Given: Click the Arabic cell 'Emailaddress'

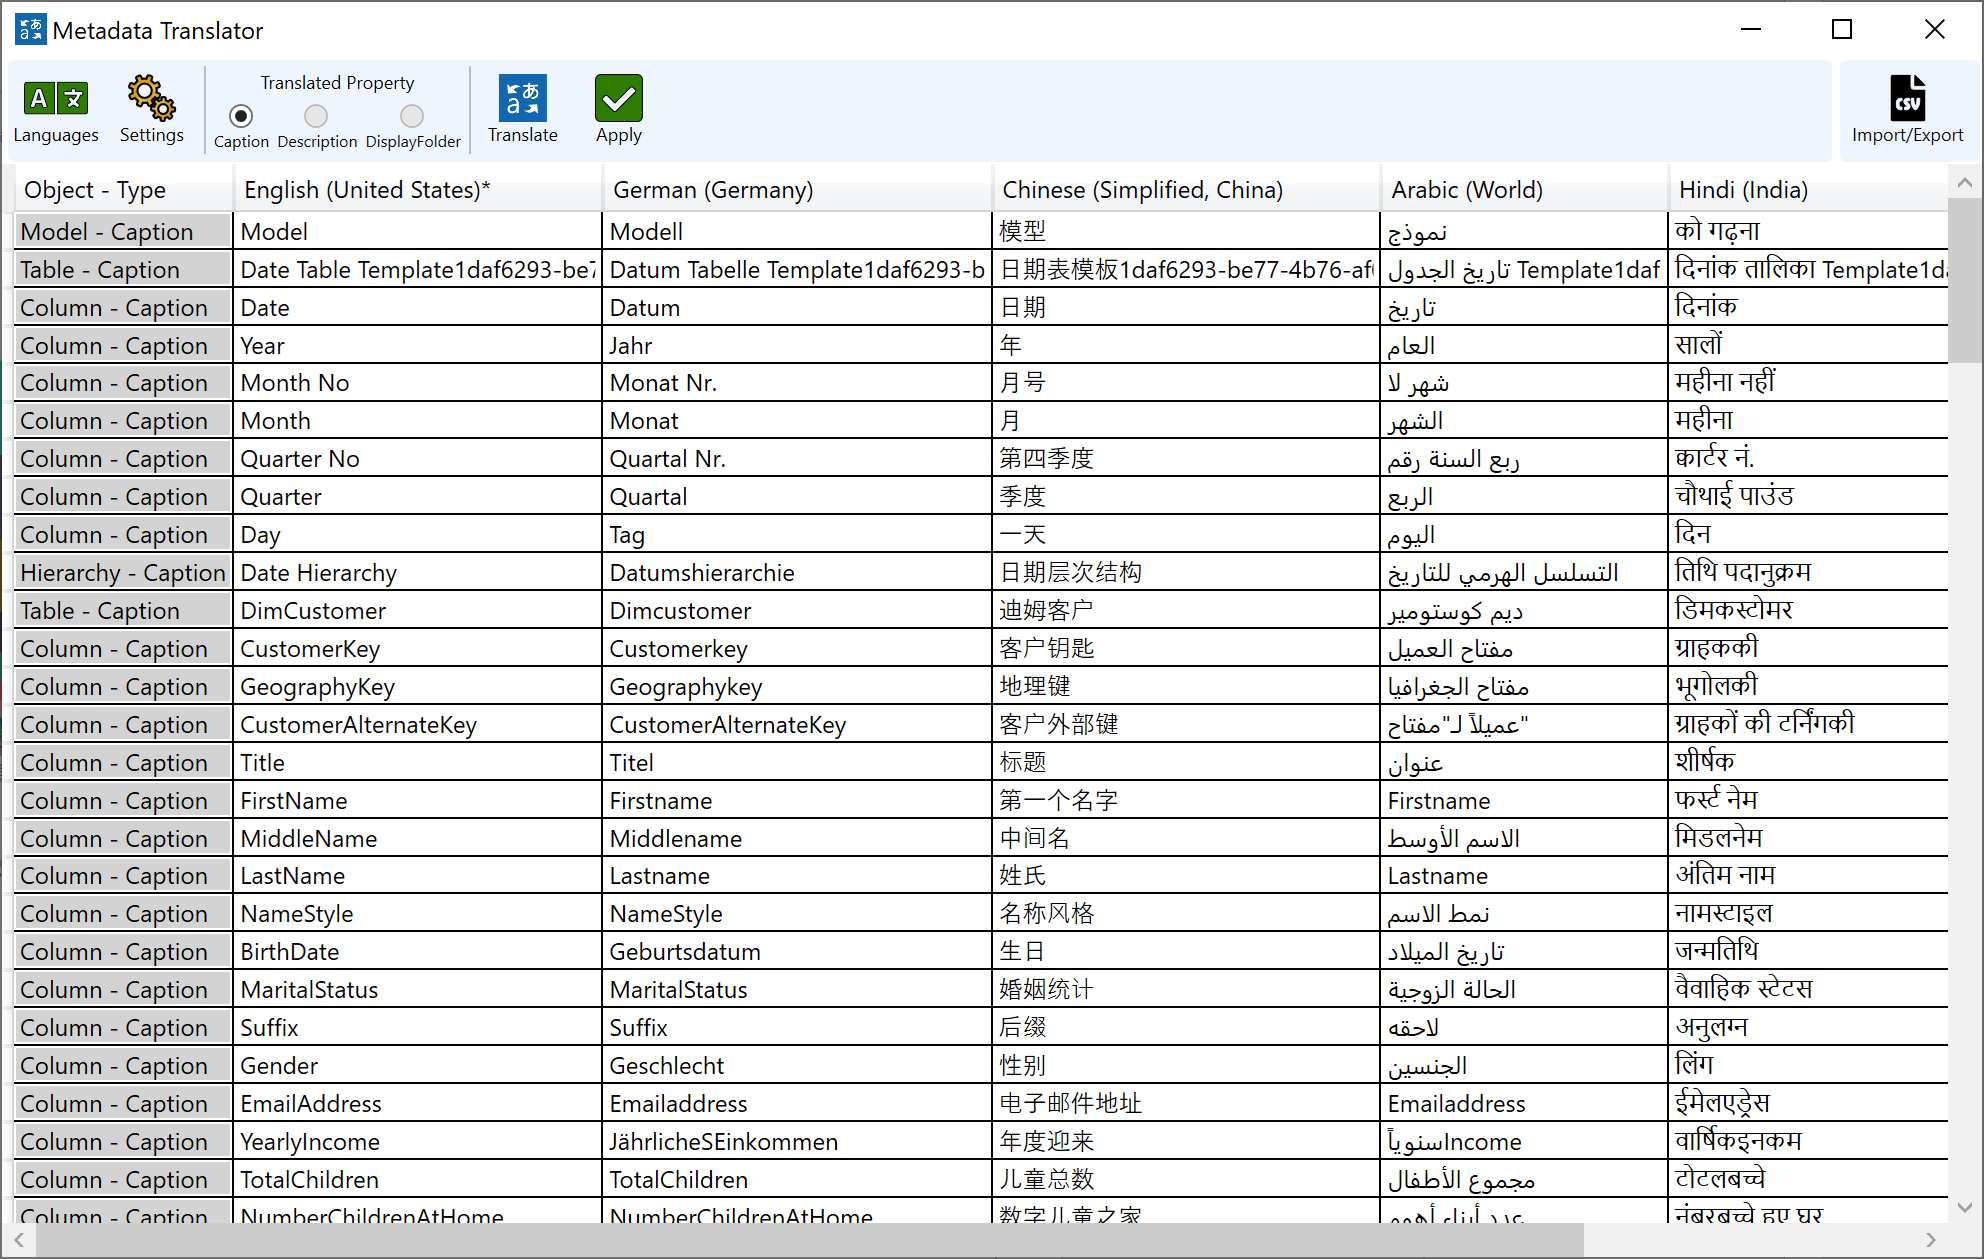Looking at the screenshot, I should coord(1525,1103).
